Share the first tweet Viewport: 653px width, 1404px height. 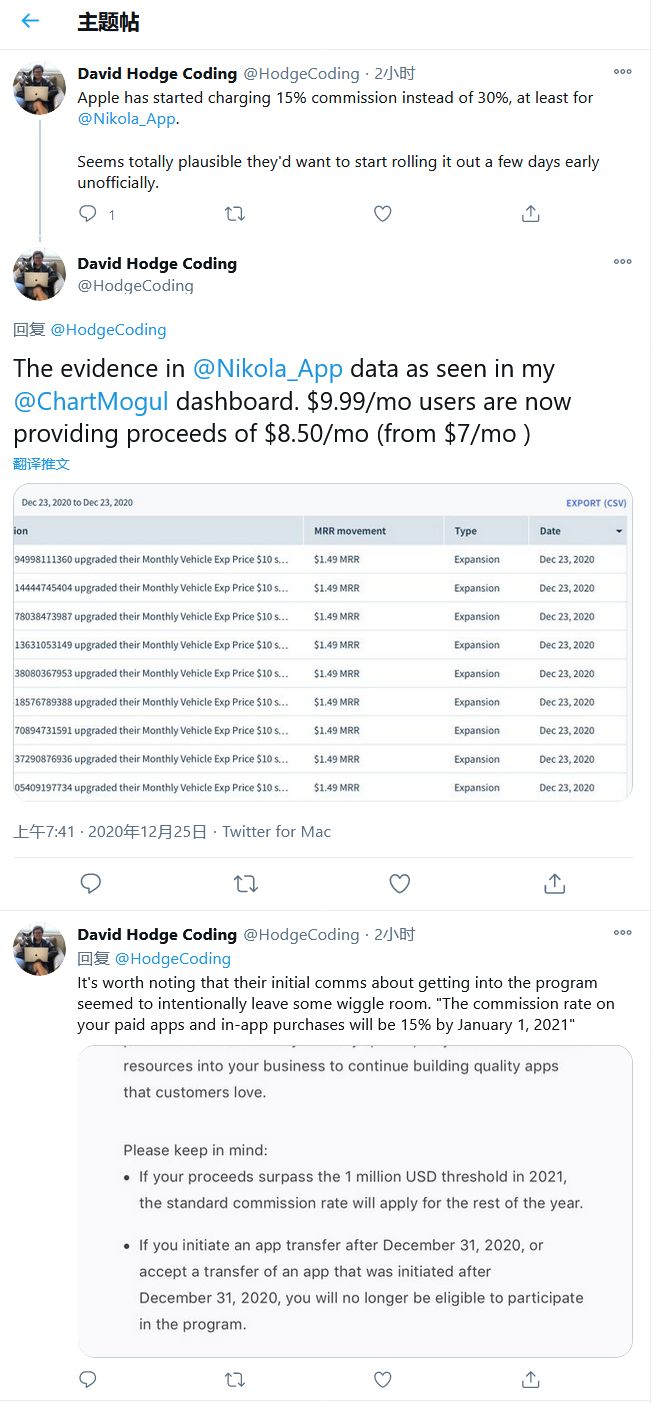click(531, 214)
